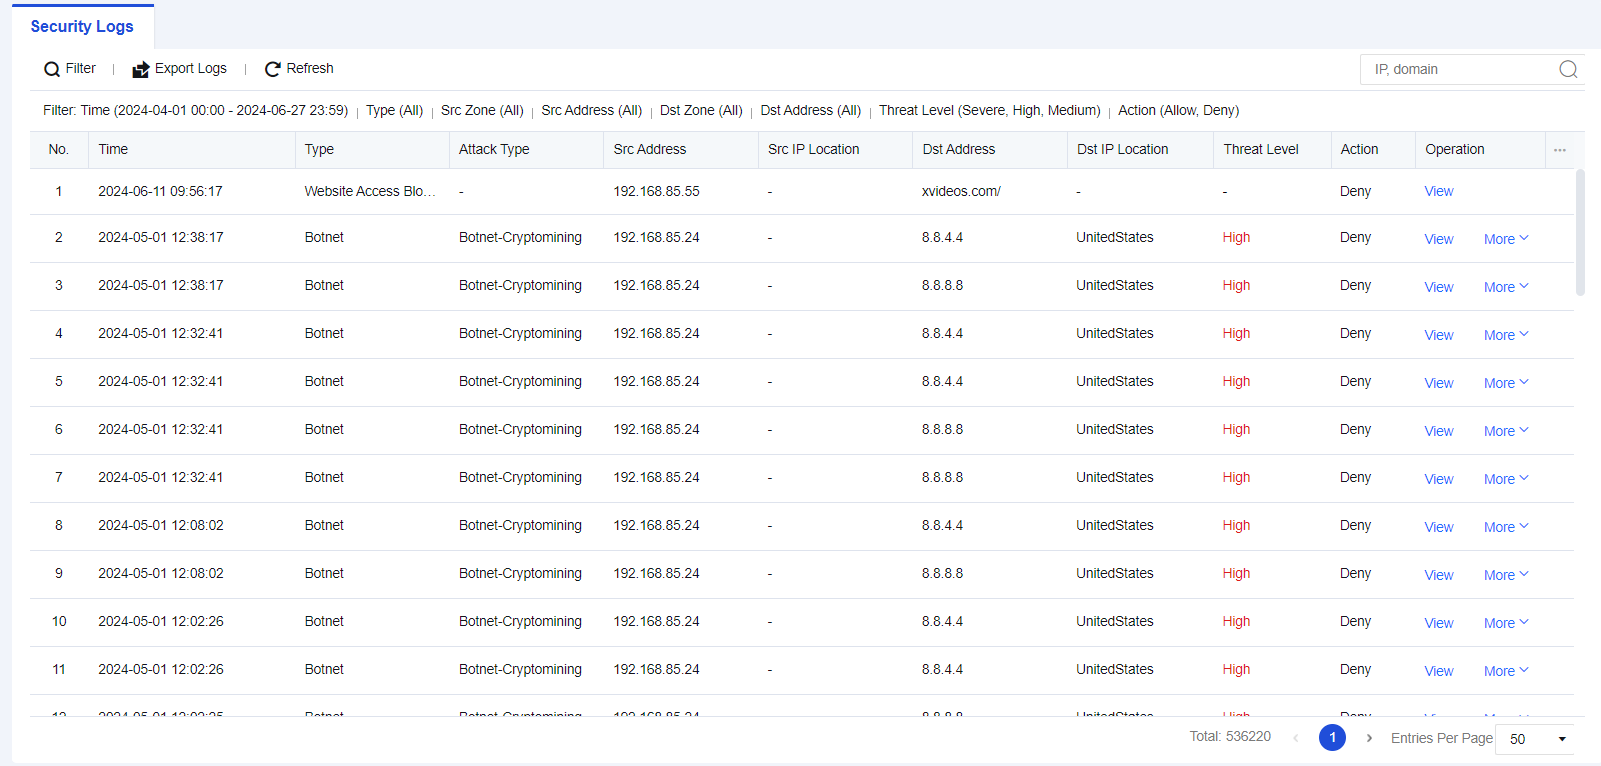Open View link for log row 5

tap(1438, 383)
